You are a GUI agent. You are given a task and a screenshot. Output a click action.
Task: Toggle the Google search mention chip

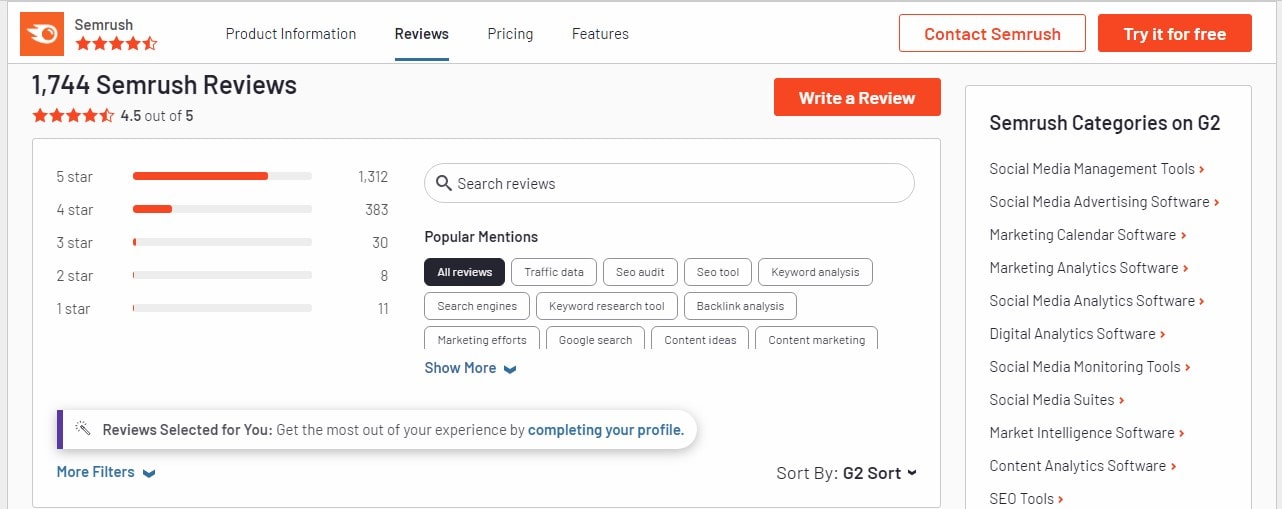pyautogui.click(x=595, y=338)
